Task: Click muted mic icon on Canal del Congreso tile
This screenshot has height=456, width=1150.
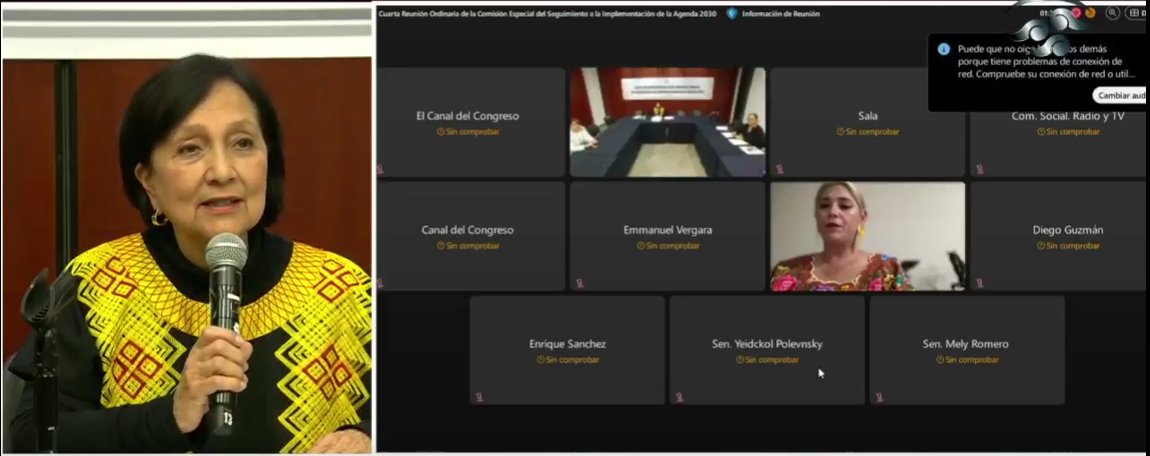Action: 380,283
